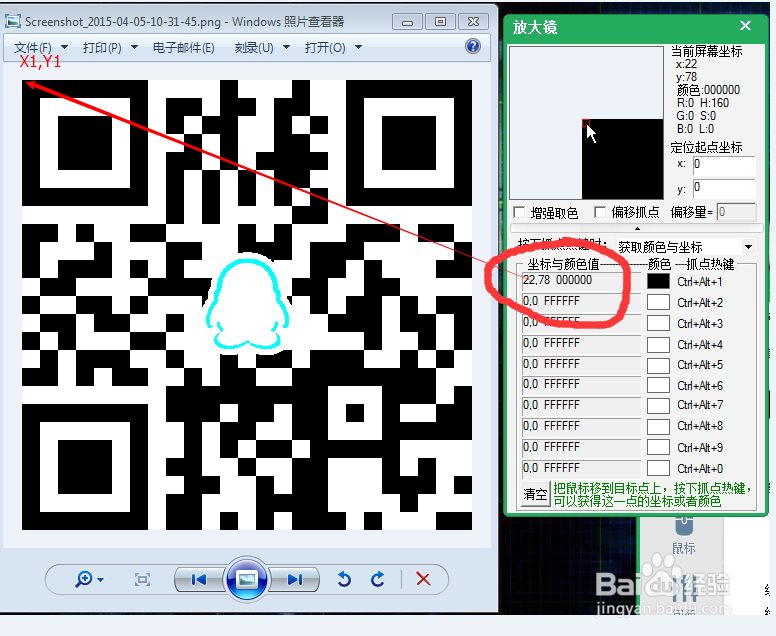The height and width of the screenshot is (636, 776).
Task: Open the 打印(P) menu
Action: (x=110, y=48)
